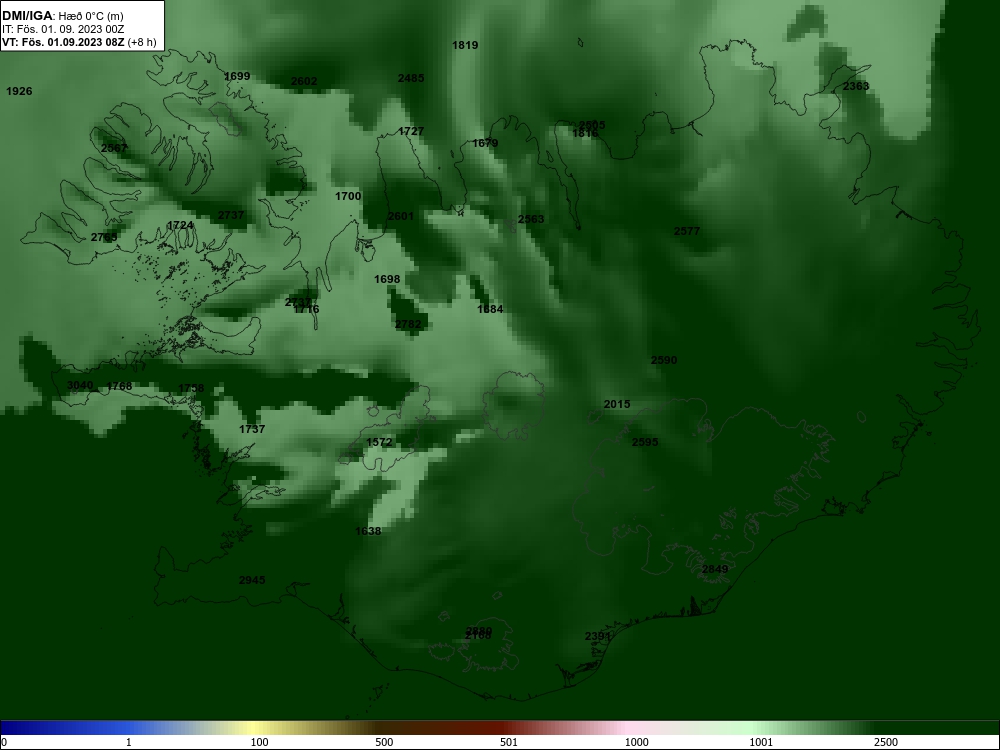Select the 2782 height label
Image resolution: width=1000 pixels, height=750 pixels.
(x=408, y=324)
